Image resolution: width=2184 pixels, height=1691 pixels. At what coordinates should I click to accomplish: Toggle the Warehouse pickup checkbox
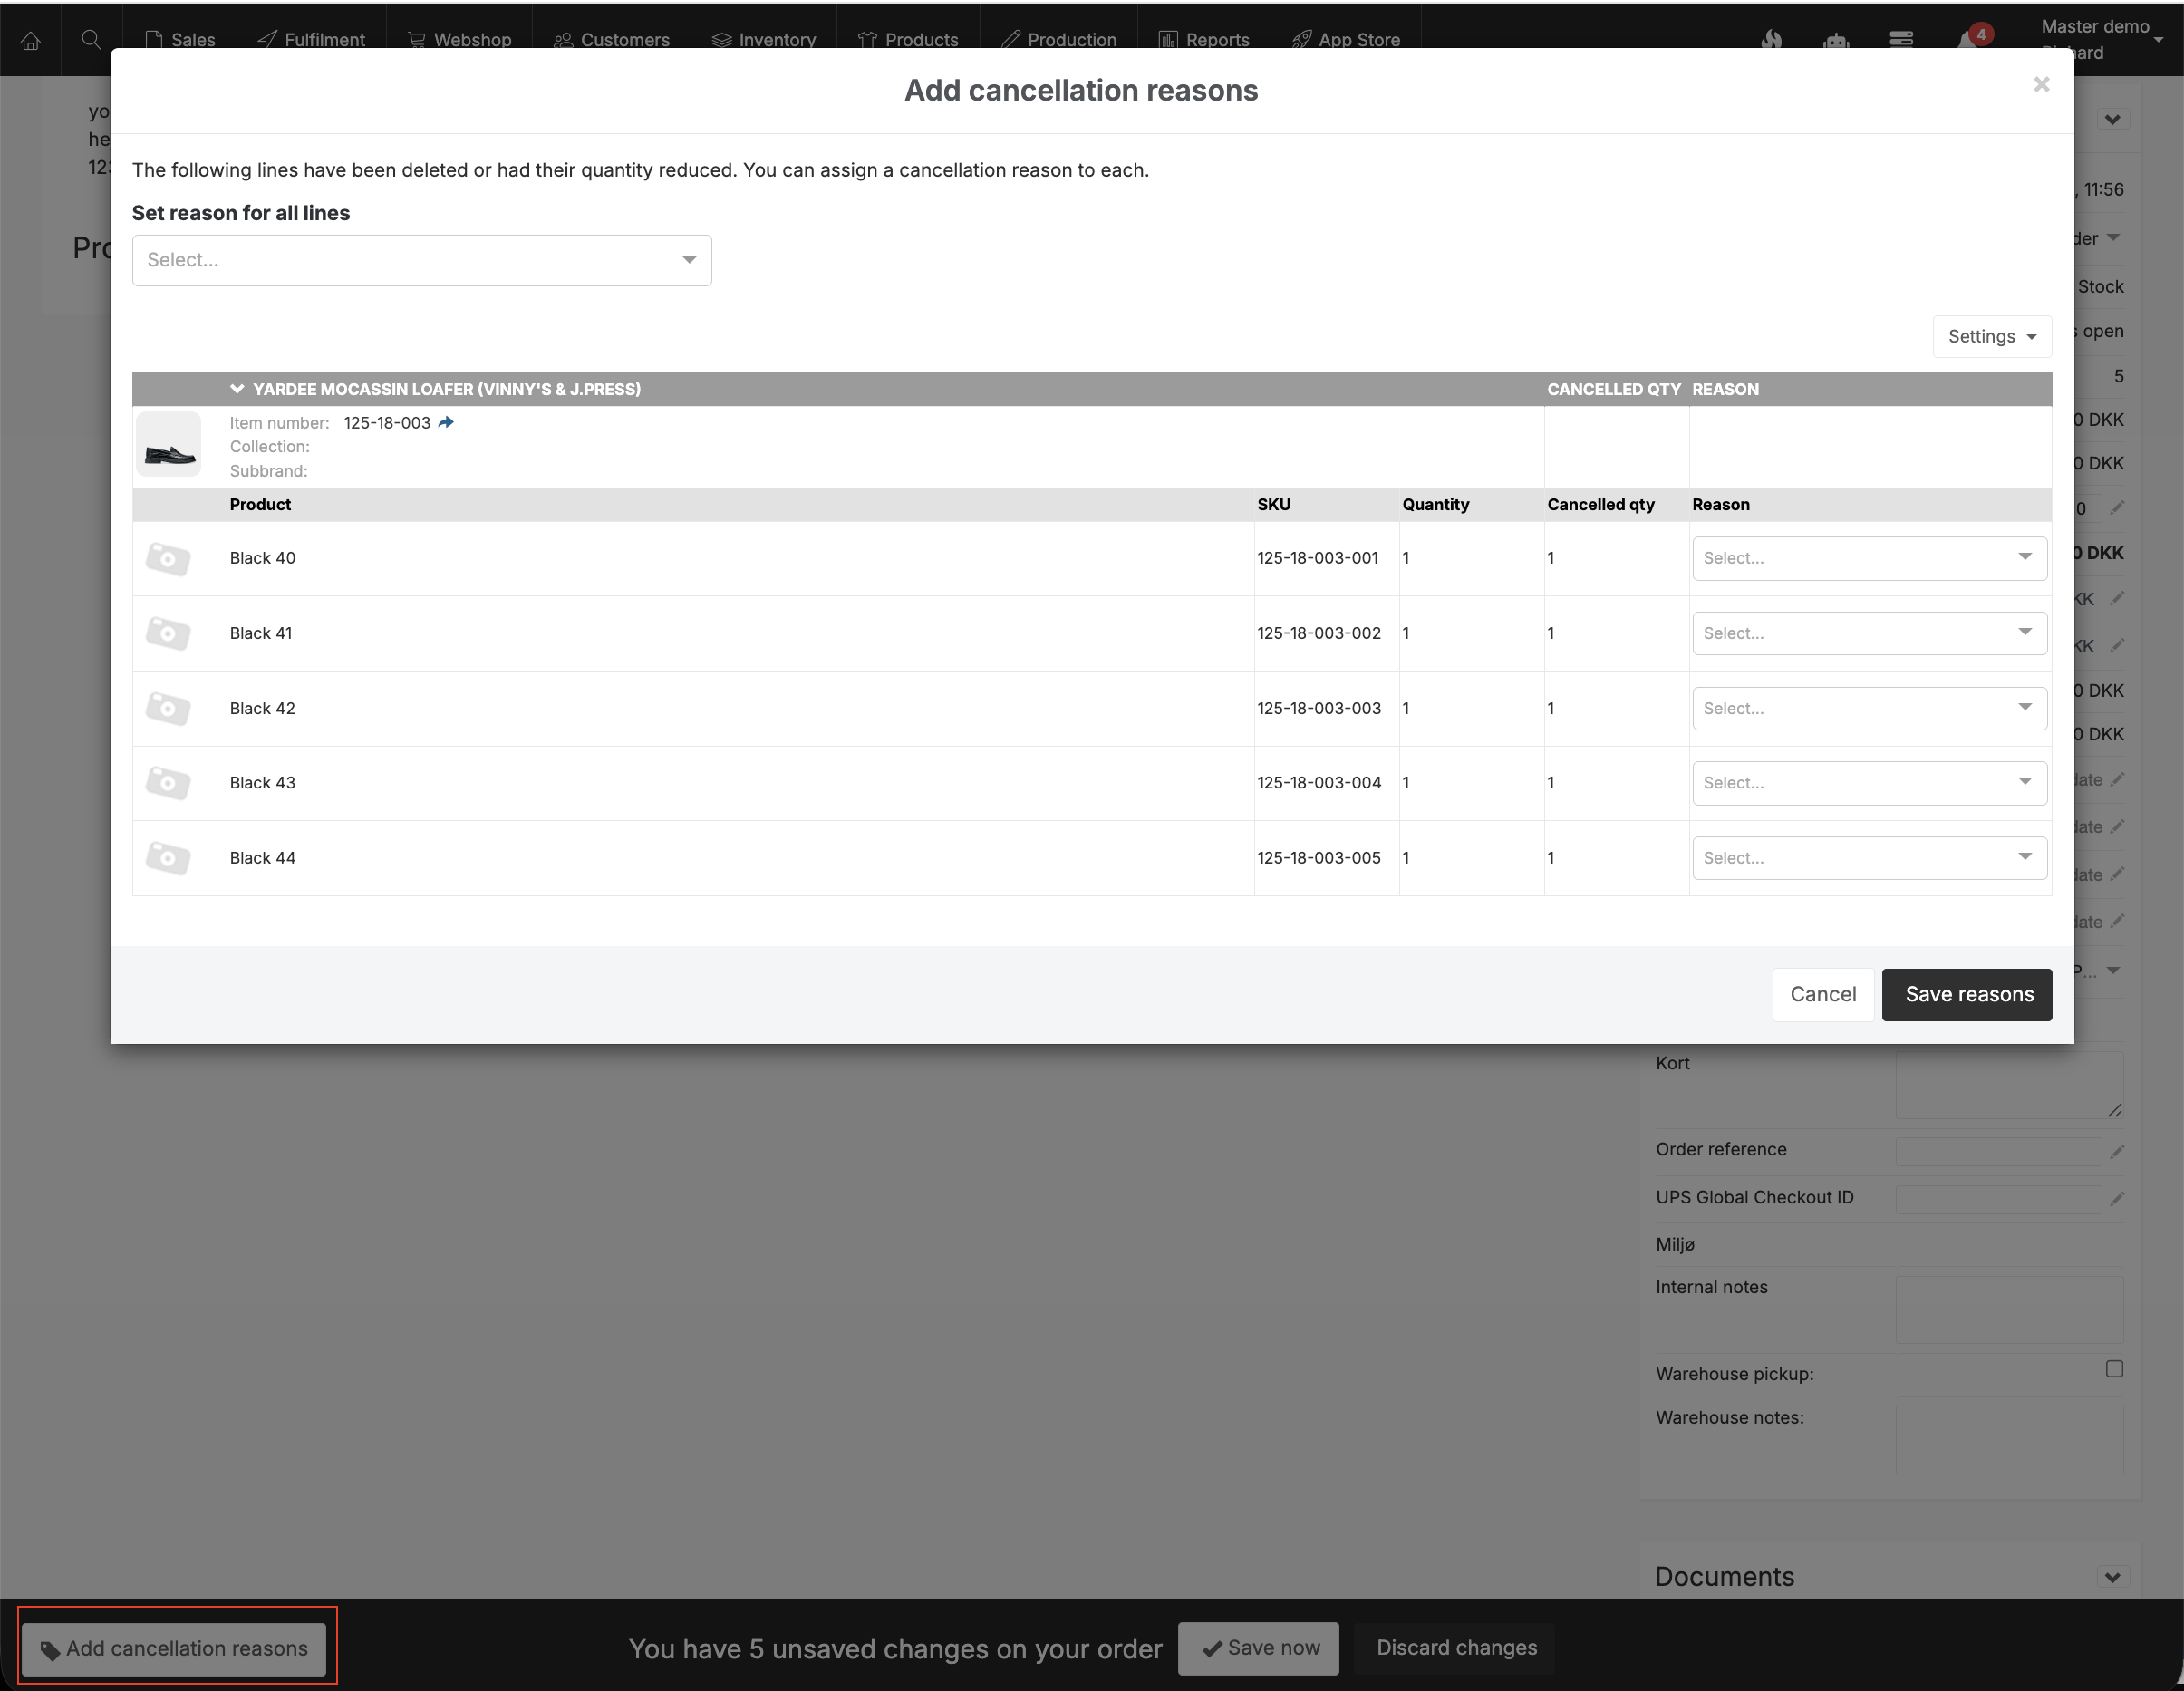(2113, 1369)
